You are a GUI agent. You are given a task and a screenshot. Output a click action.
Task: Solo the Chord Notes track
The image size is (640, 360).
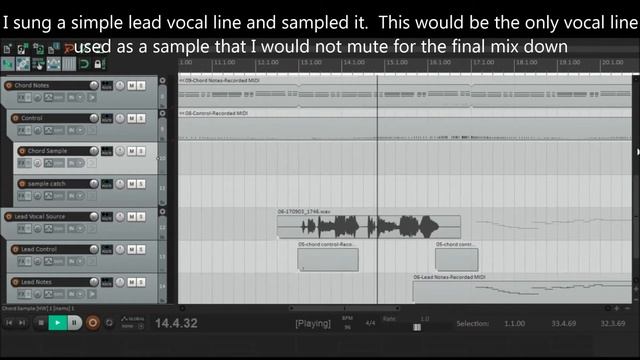click(141, 85)
